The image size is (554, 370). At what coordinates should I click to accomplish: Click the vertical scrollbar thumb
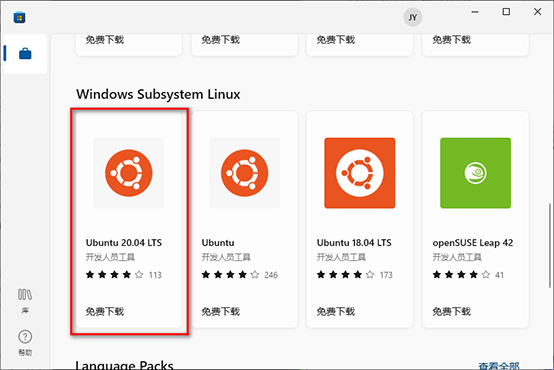coord(549,245)
